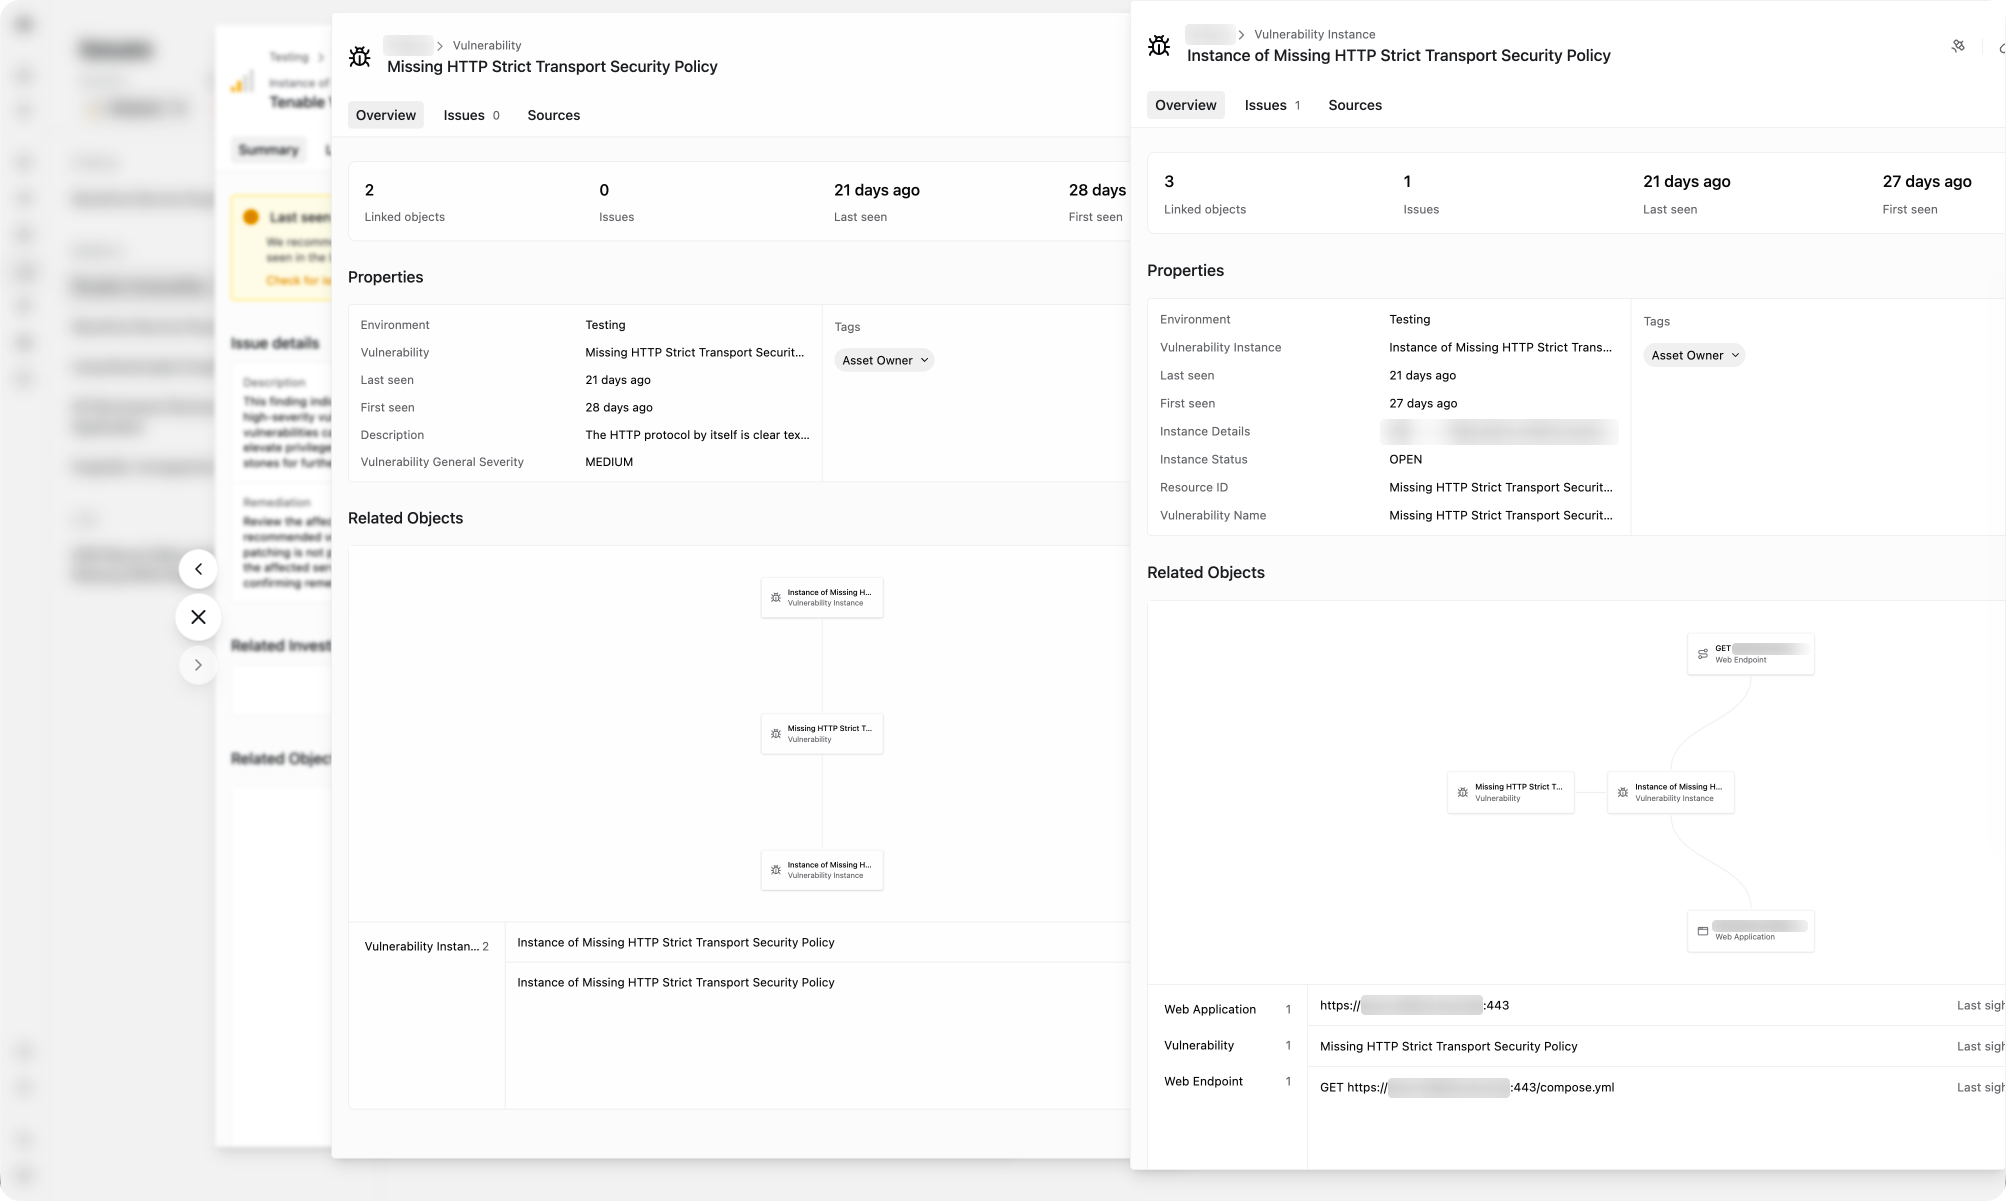2006x1201 pixels.
Task: Open the Issues 0 tab in left panel
Action: click(471, 115)
